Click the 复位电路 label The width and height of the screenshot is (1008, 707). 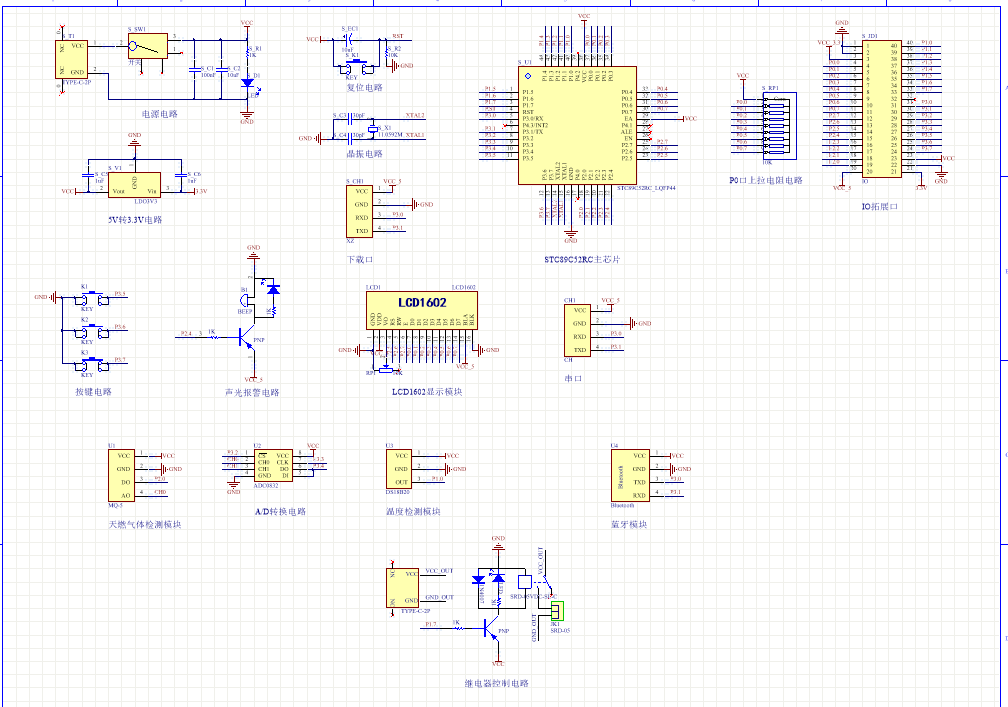(364, 87)
